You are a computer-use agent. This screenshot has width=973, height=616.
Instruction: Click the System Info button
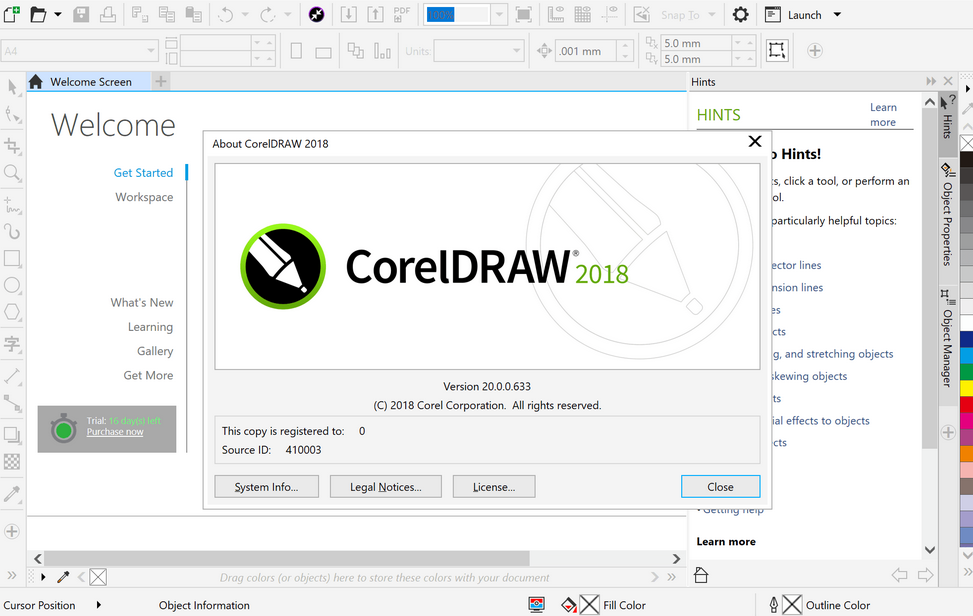[x=267, y=487]
